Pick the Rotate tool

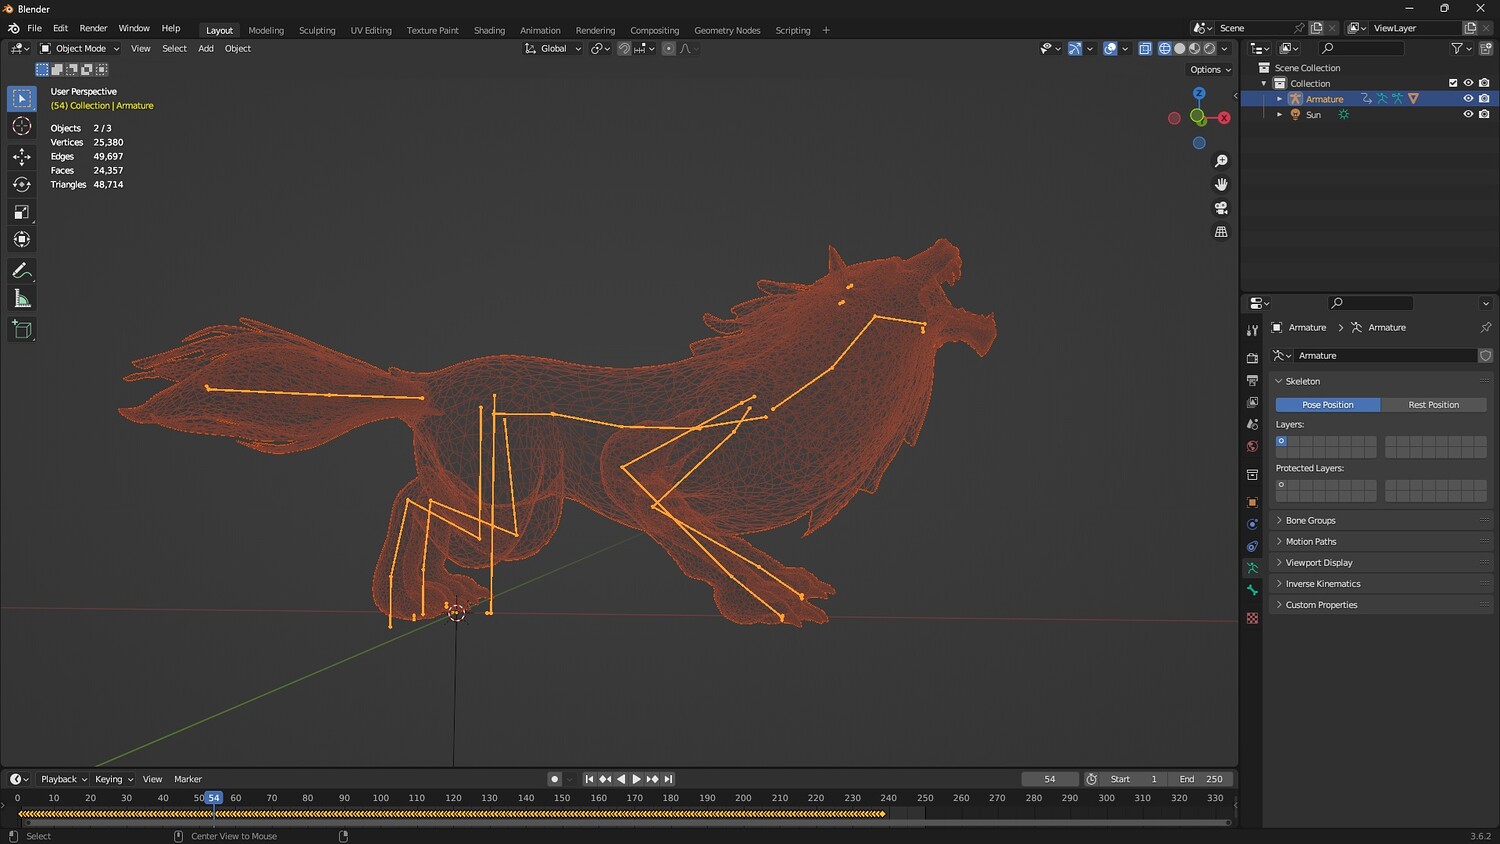click(x=22, y=184)
